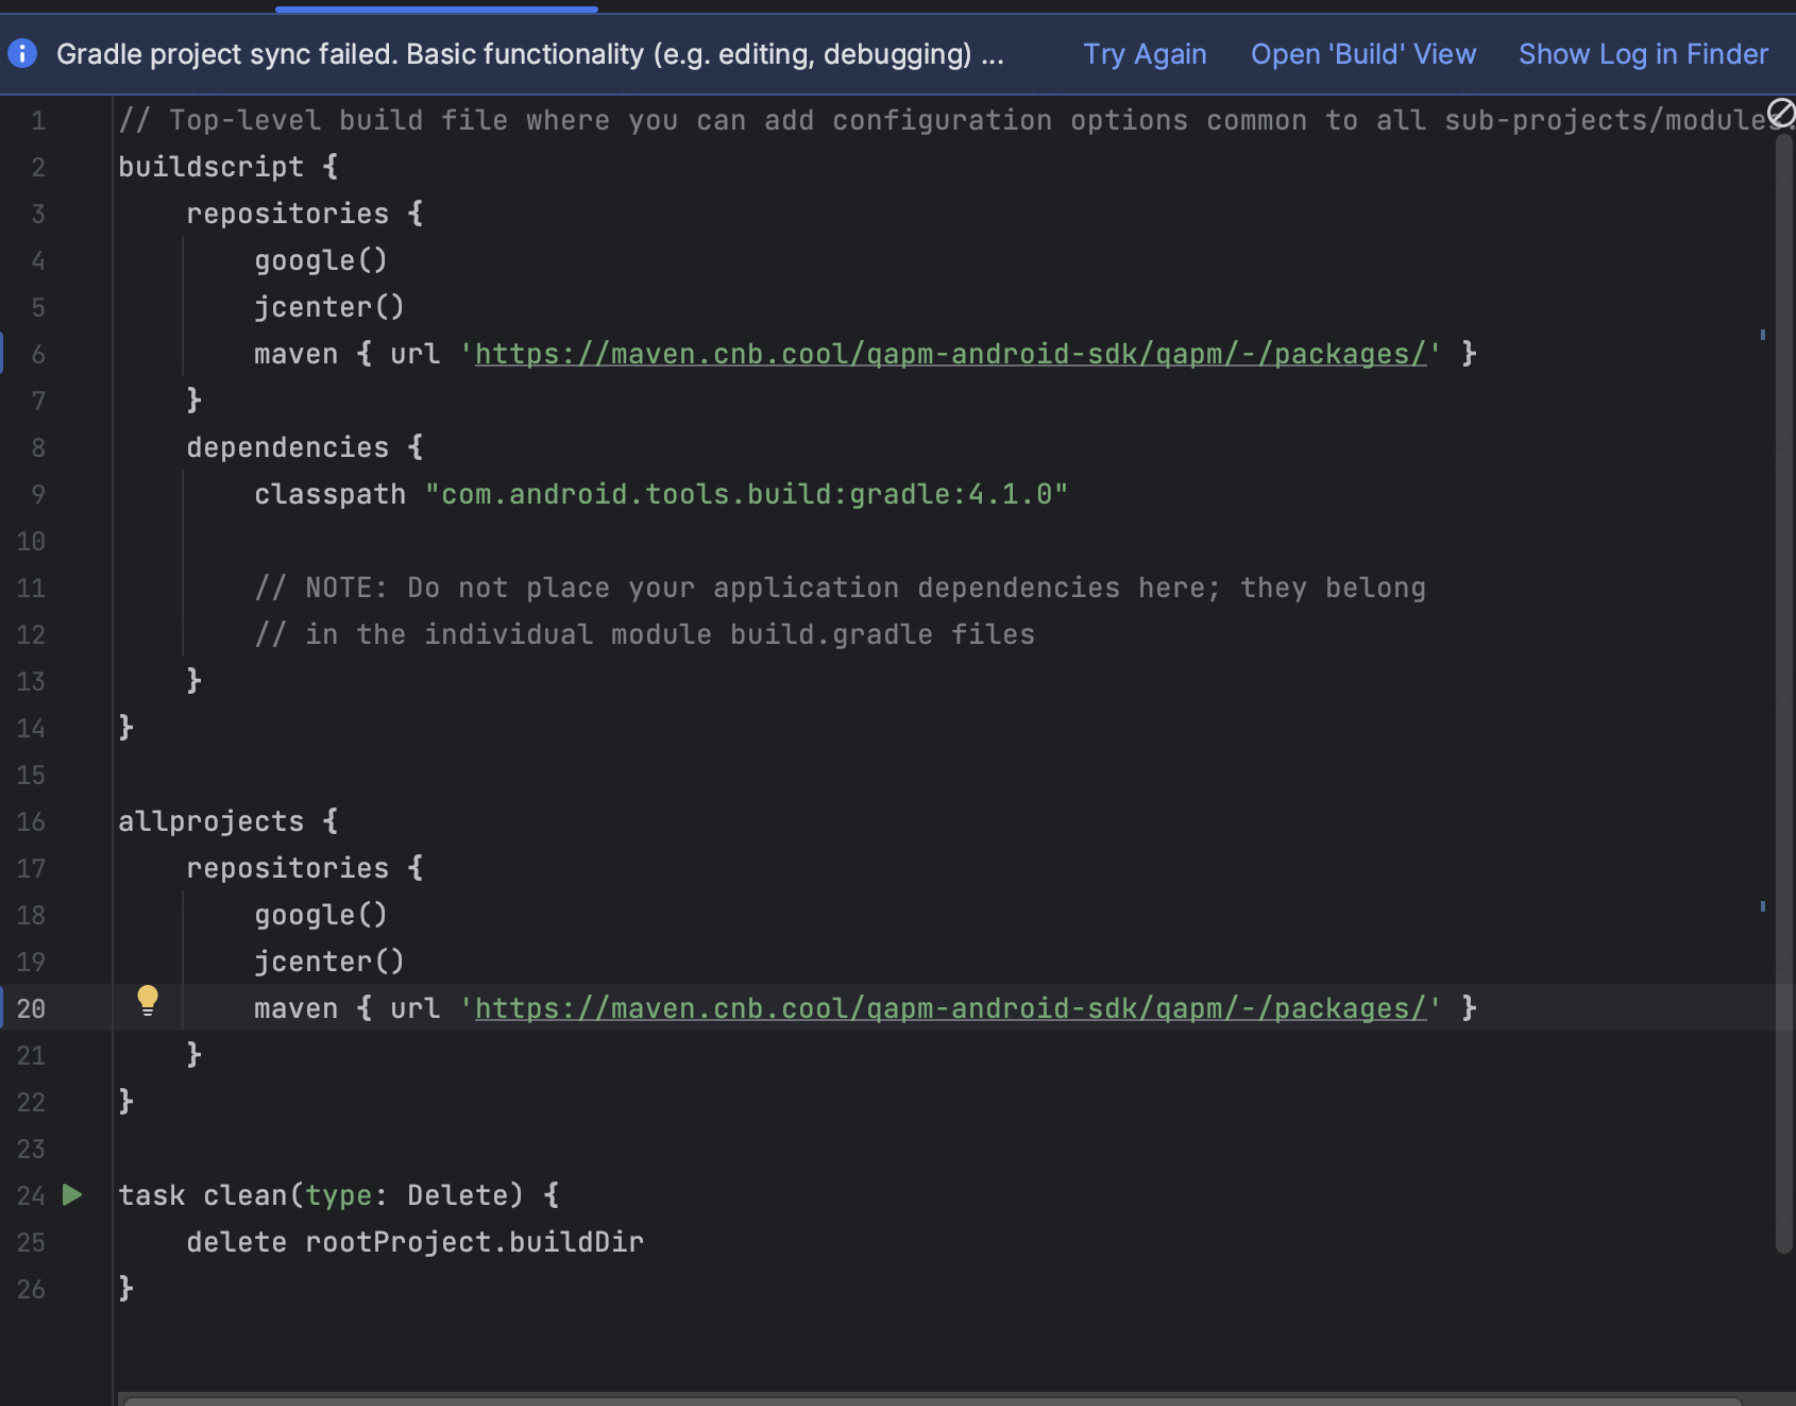Click the buildscript keyword on line 2

210,167
